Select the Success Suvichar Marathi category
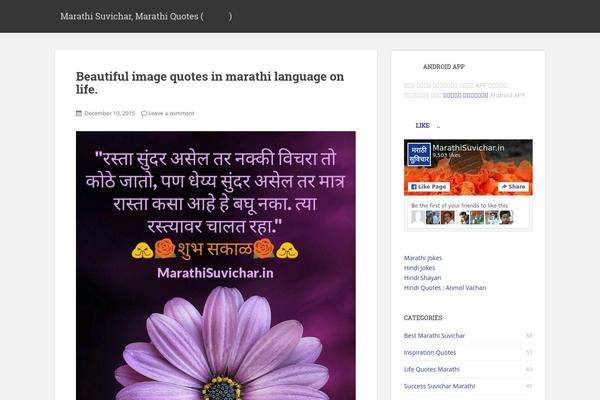600x400 pixels. tap(439, 386)
